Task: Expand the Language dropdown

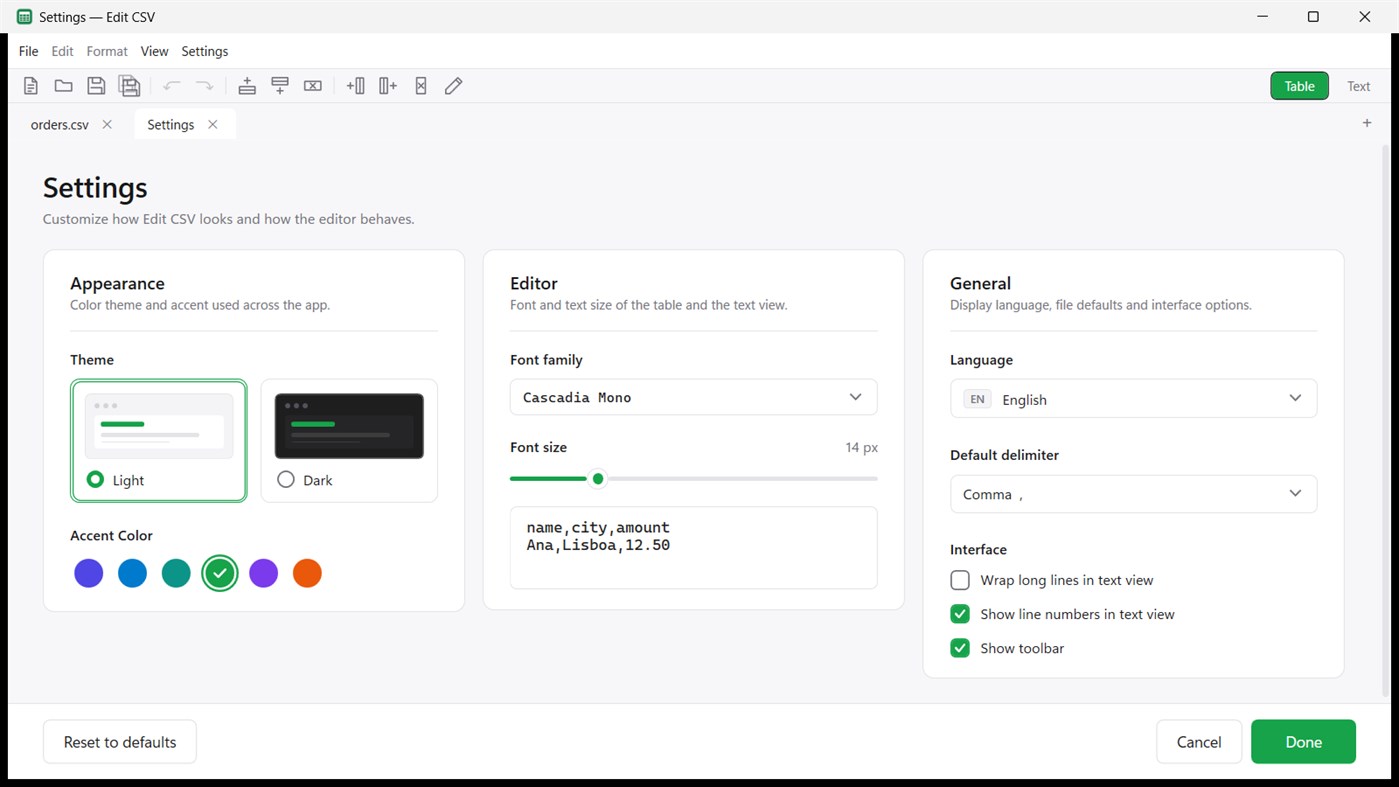Action: (1133, 398)
